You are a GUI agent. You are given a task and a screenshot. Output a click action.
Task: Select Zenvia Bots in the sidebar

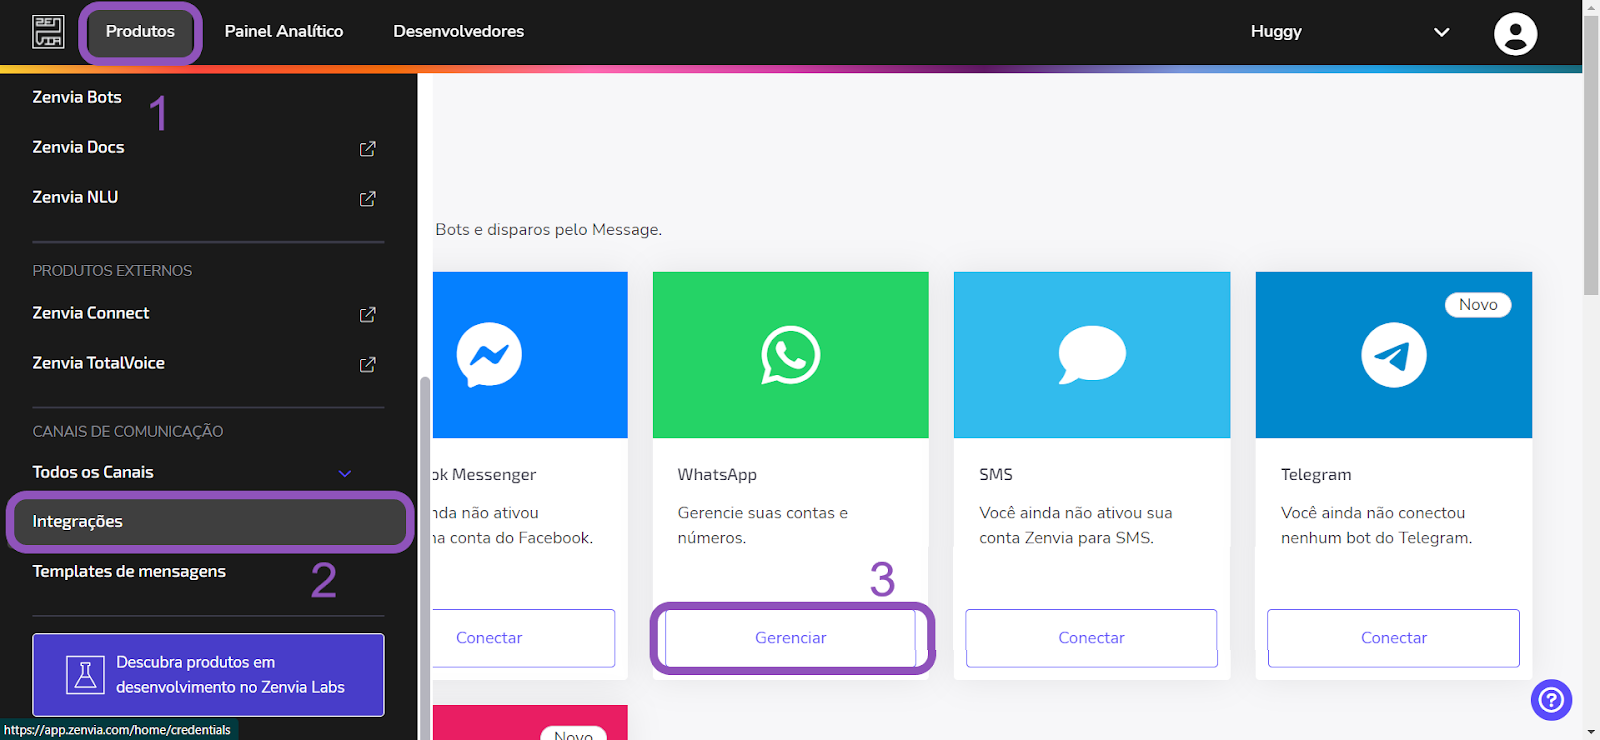coord(77,97)
